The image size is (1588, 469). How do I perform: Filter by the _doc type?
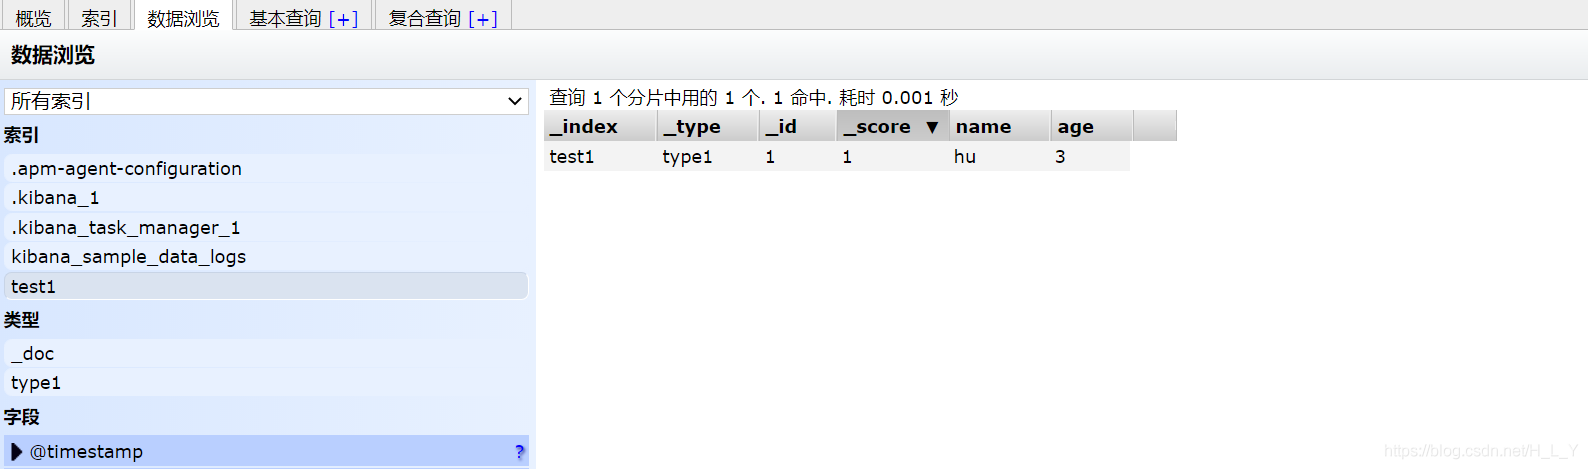pos(33,354)
